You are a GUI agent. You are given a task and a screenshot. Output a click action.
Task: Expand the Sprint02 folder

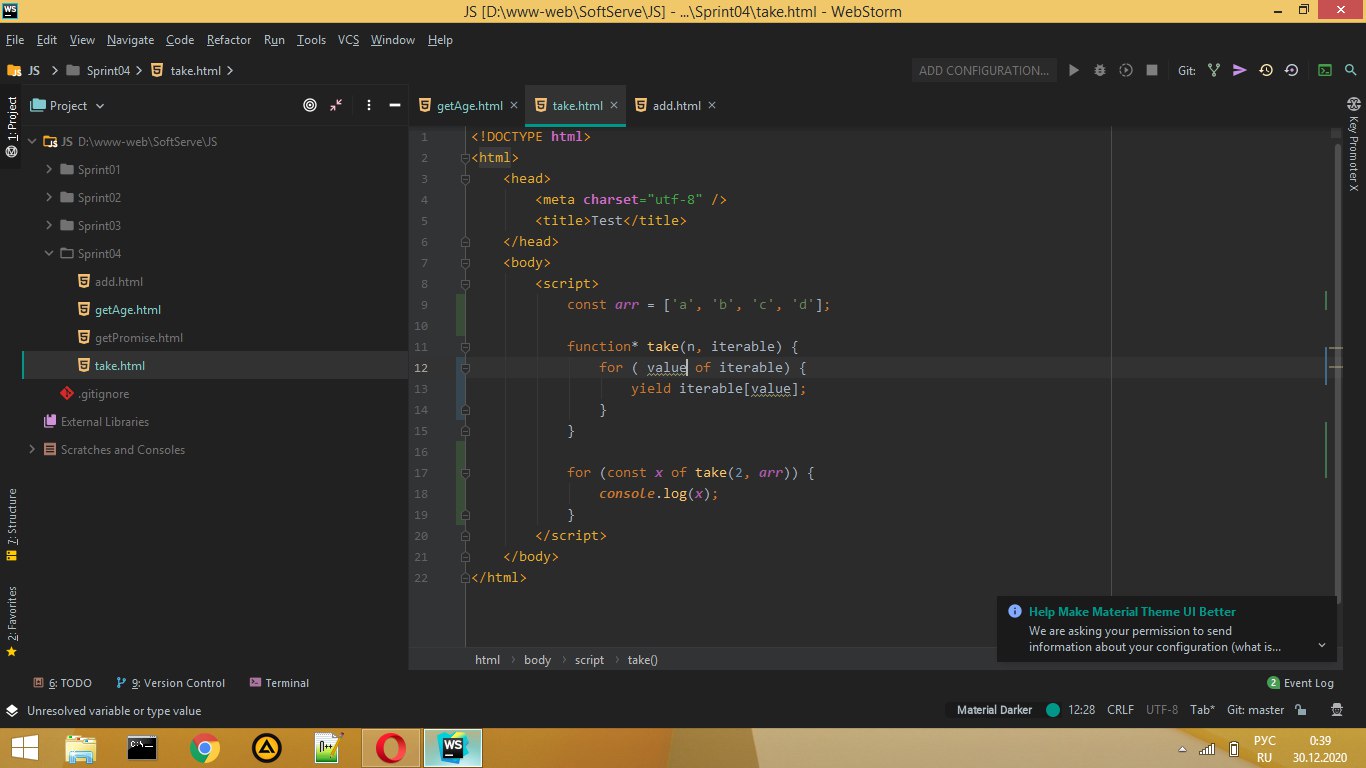(49, 197)
